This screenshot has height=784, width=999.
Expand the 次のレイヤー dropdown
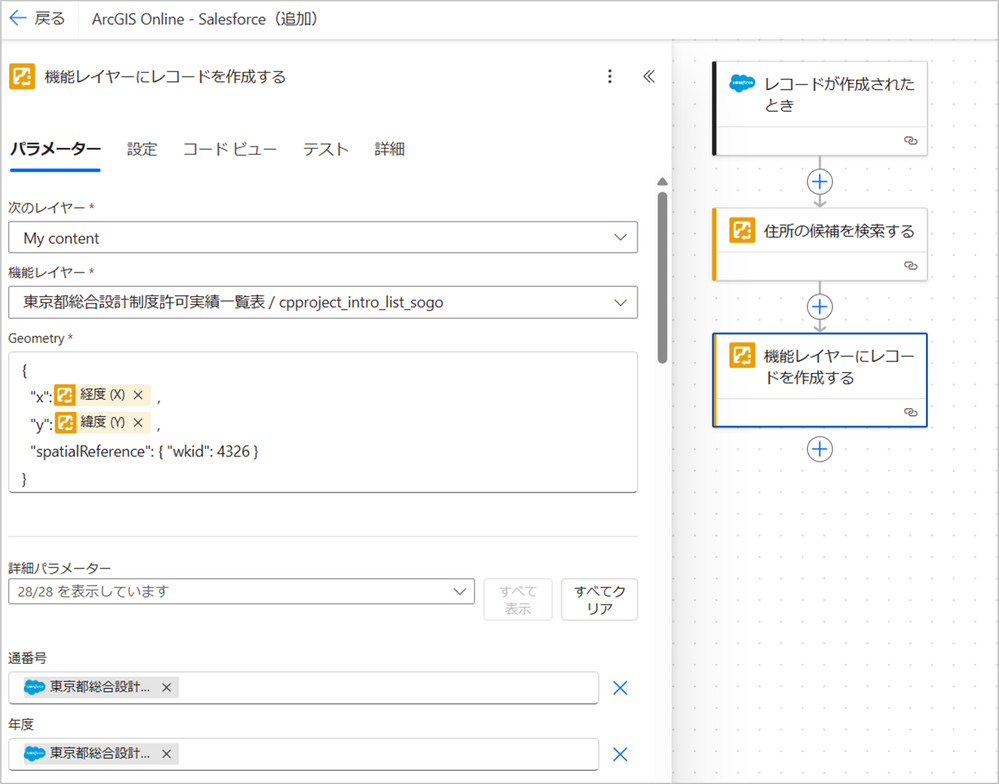(x=619, y=238)
